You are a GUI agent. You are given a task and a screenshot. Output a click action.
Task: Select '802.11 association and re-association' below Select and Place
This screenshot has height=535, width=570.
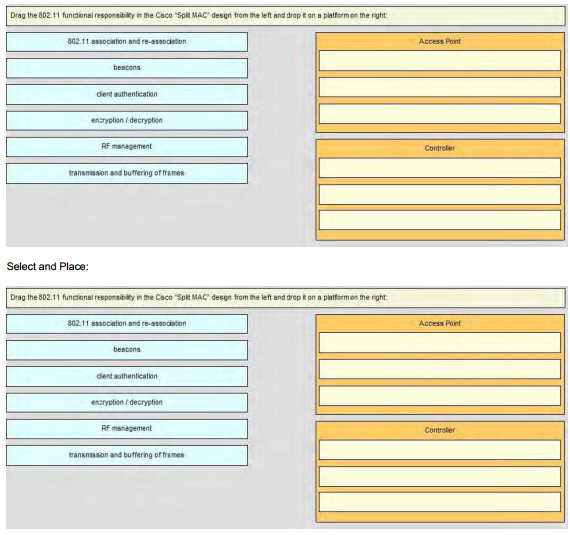127,324
